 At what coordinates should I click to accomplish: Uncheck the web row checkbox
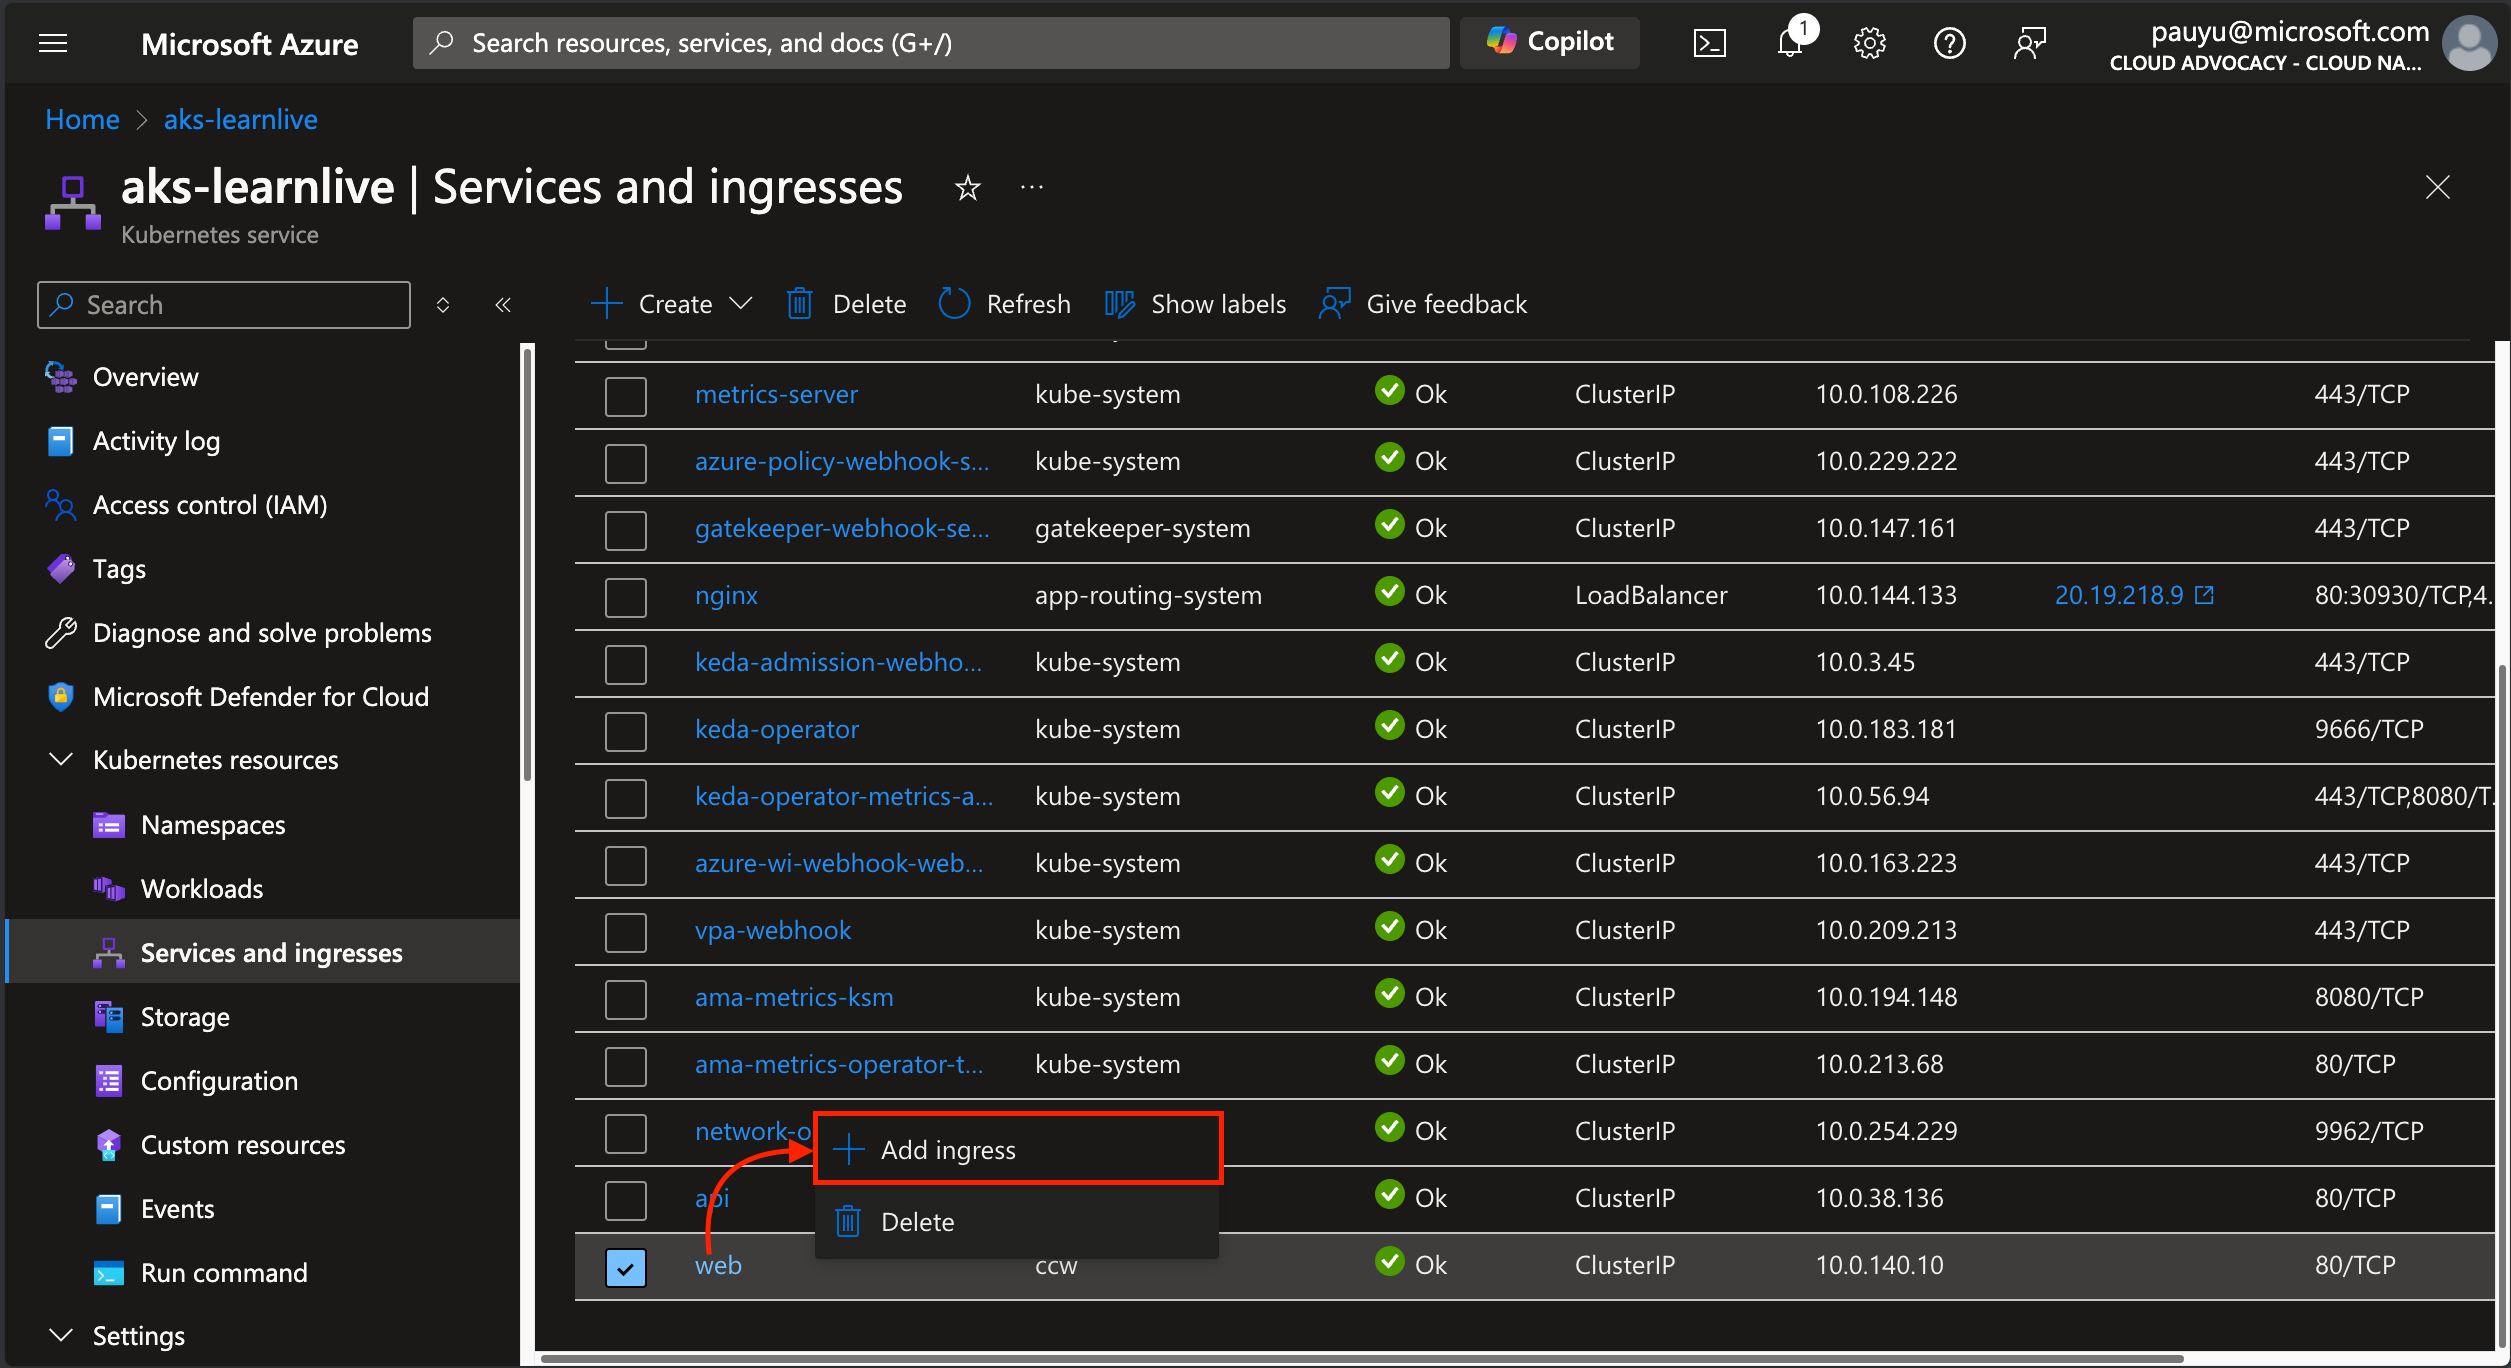(626, 1267)
